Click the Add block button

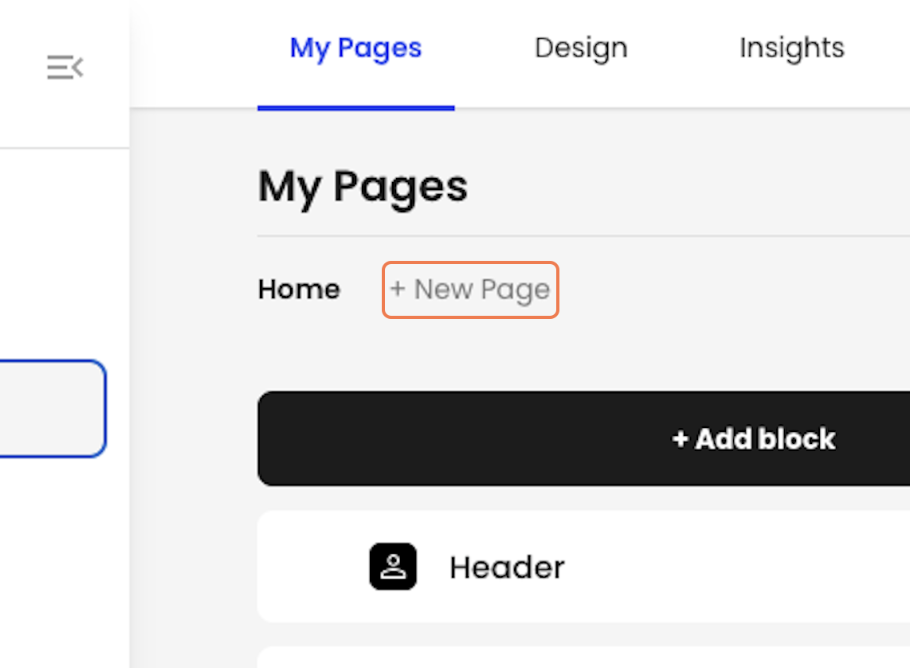[x=584, y=439]
